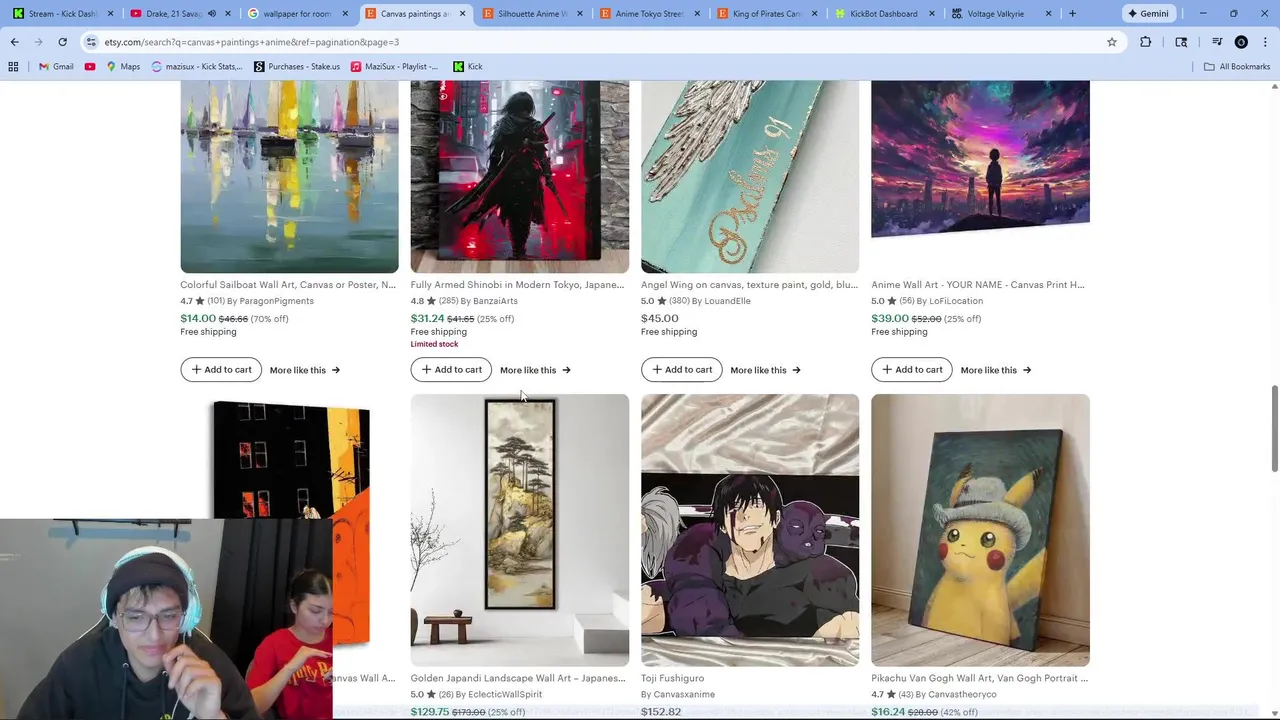Open the Colorful Sailboat Wall Art thumbnail
Viewport: 1280px width, 720px height.
tap(289, 177)
